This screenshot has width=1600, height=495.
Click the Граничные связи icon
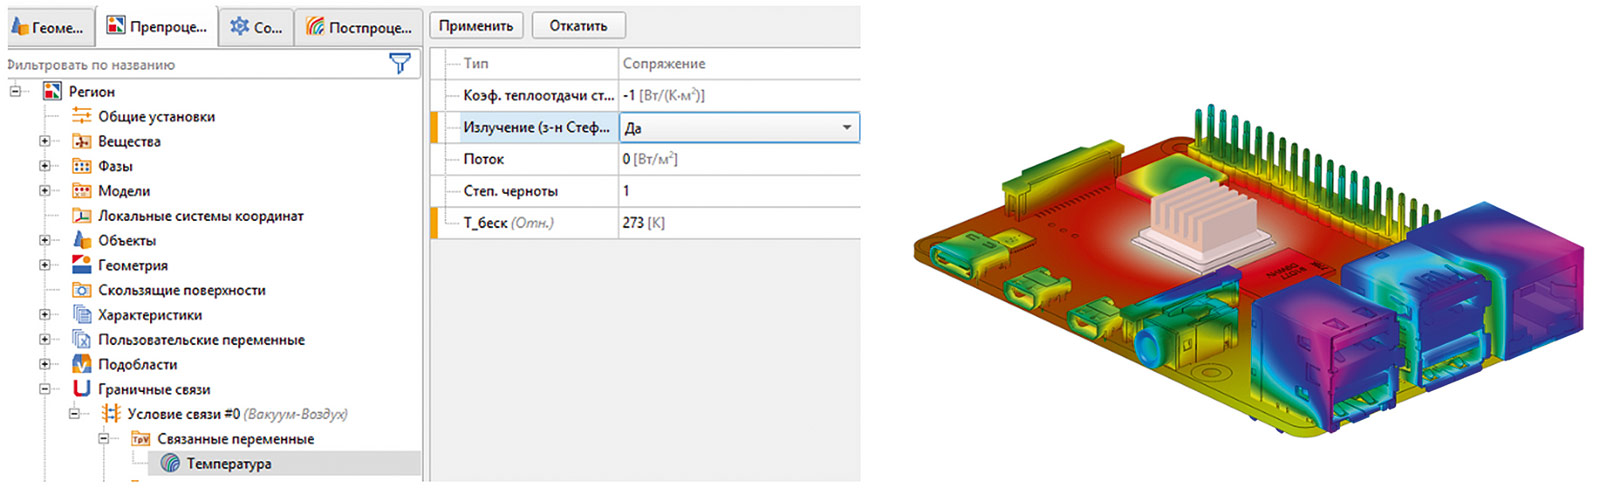click(82, 389)
